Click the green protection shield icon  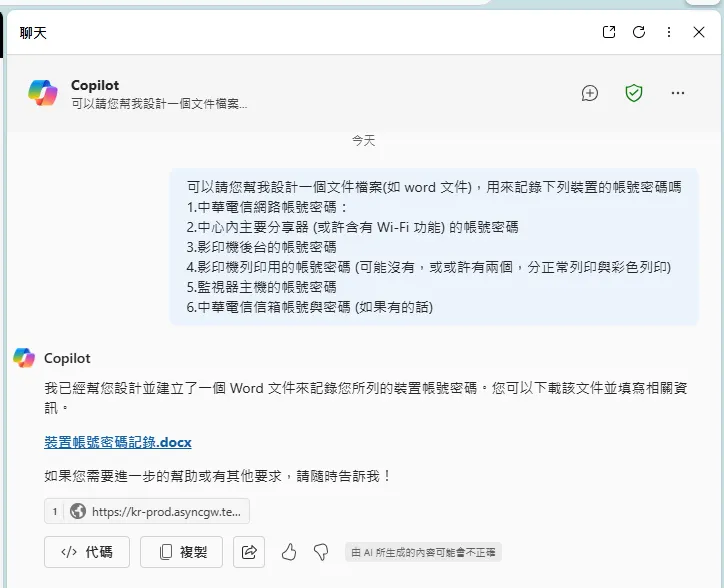634,93
